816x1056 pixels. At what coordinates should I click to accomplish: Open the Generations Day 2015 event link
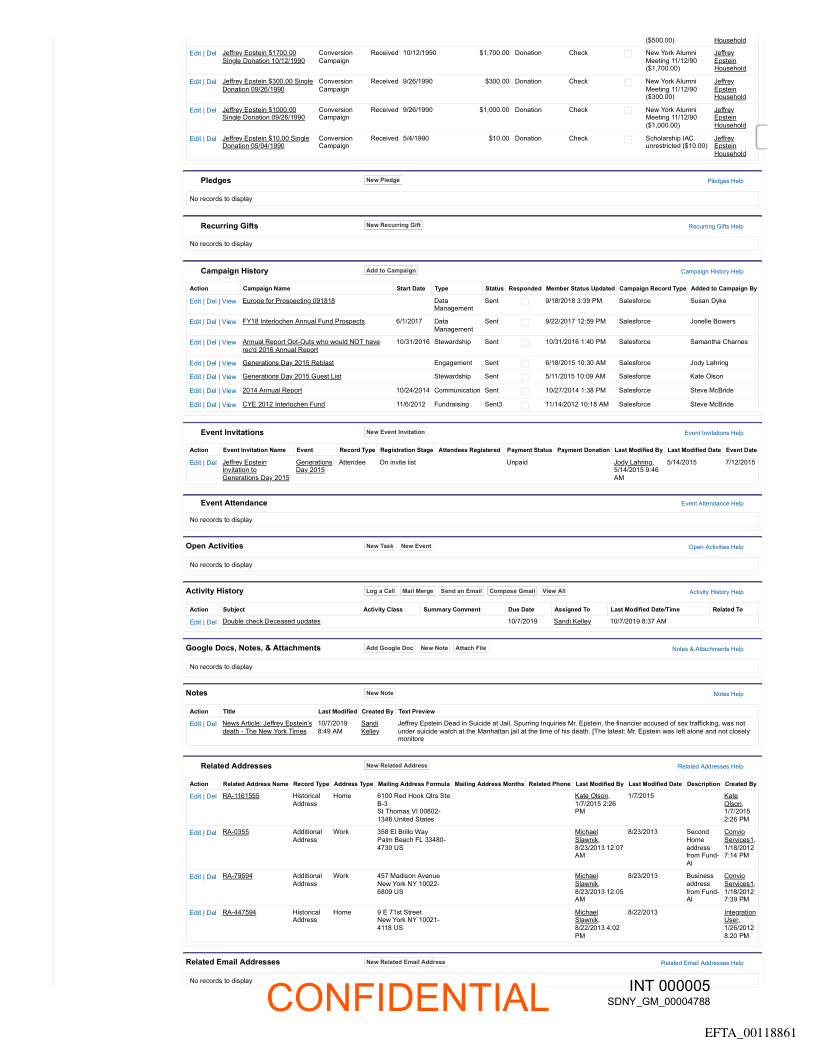coord(314,467)
